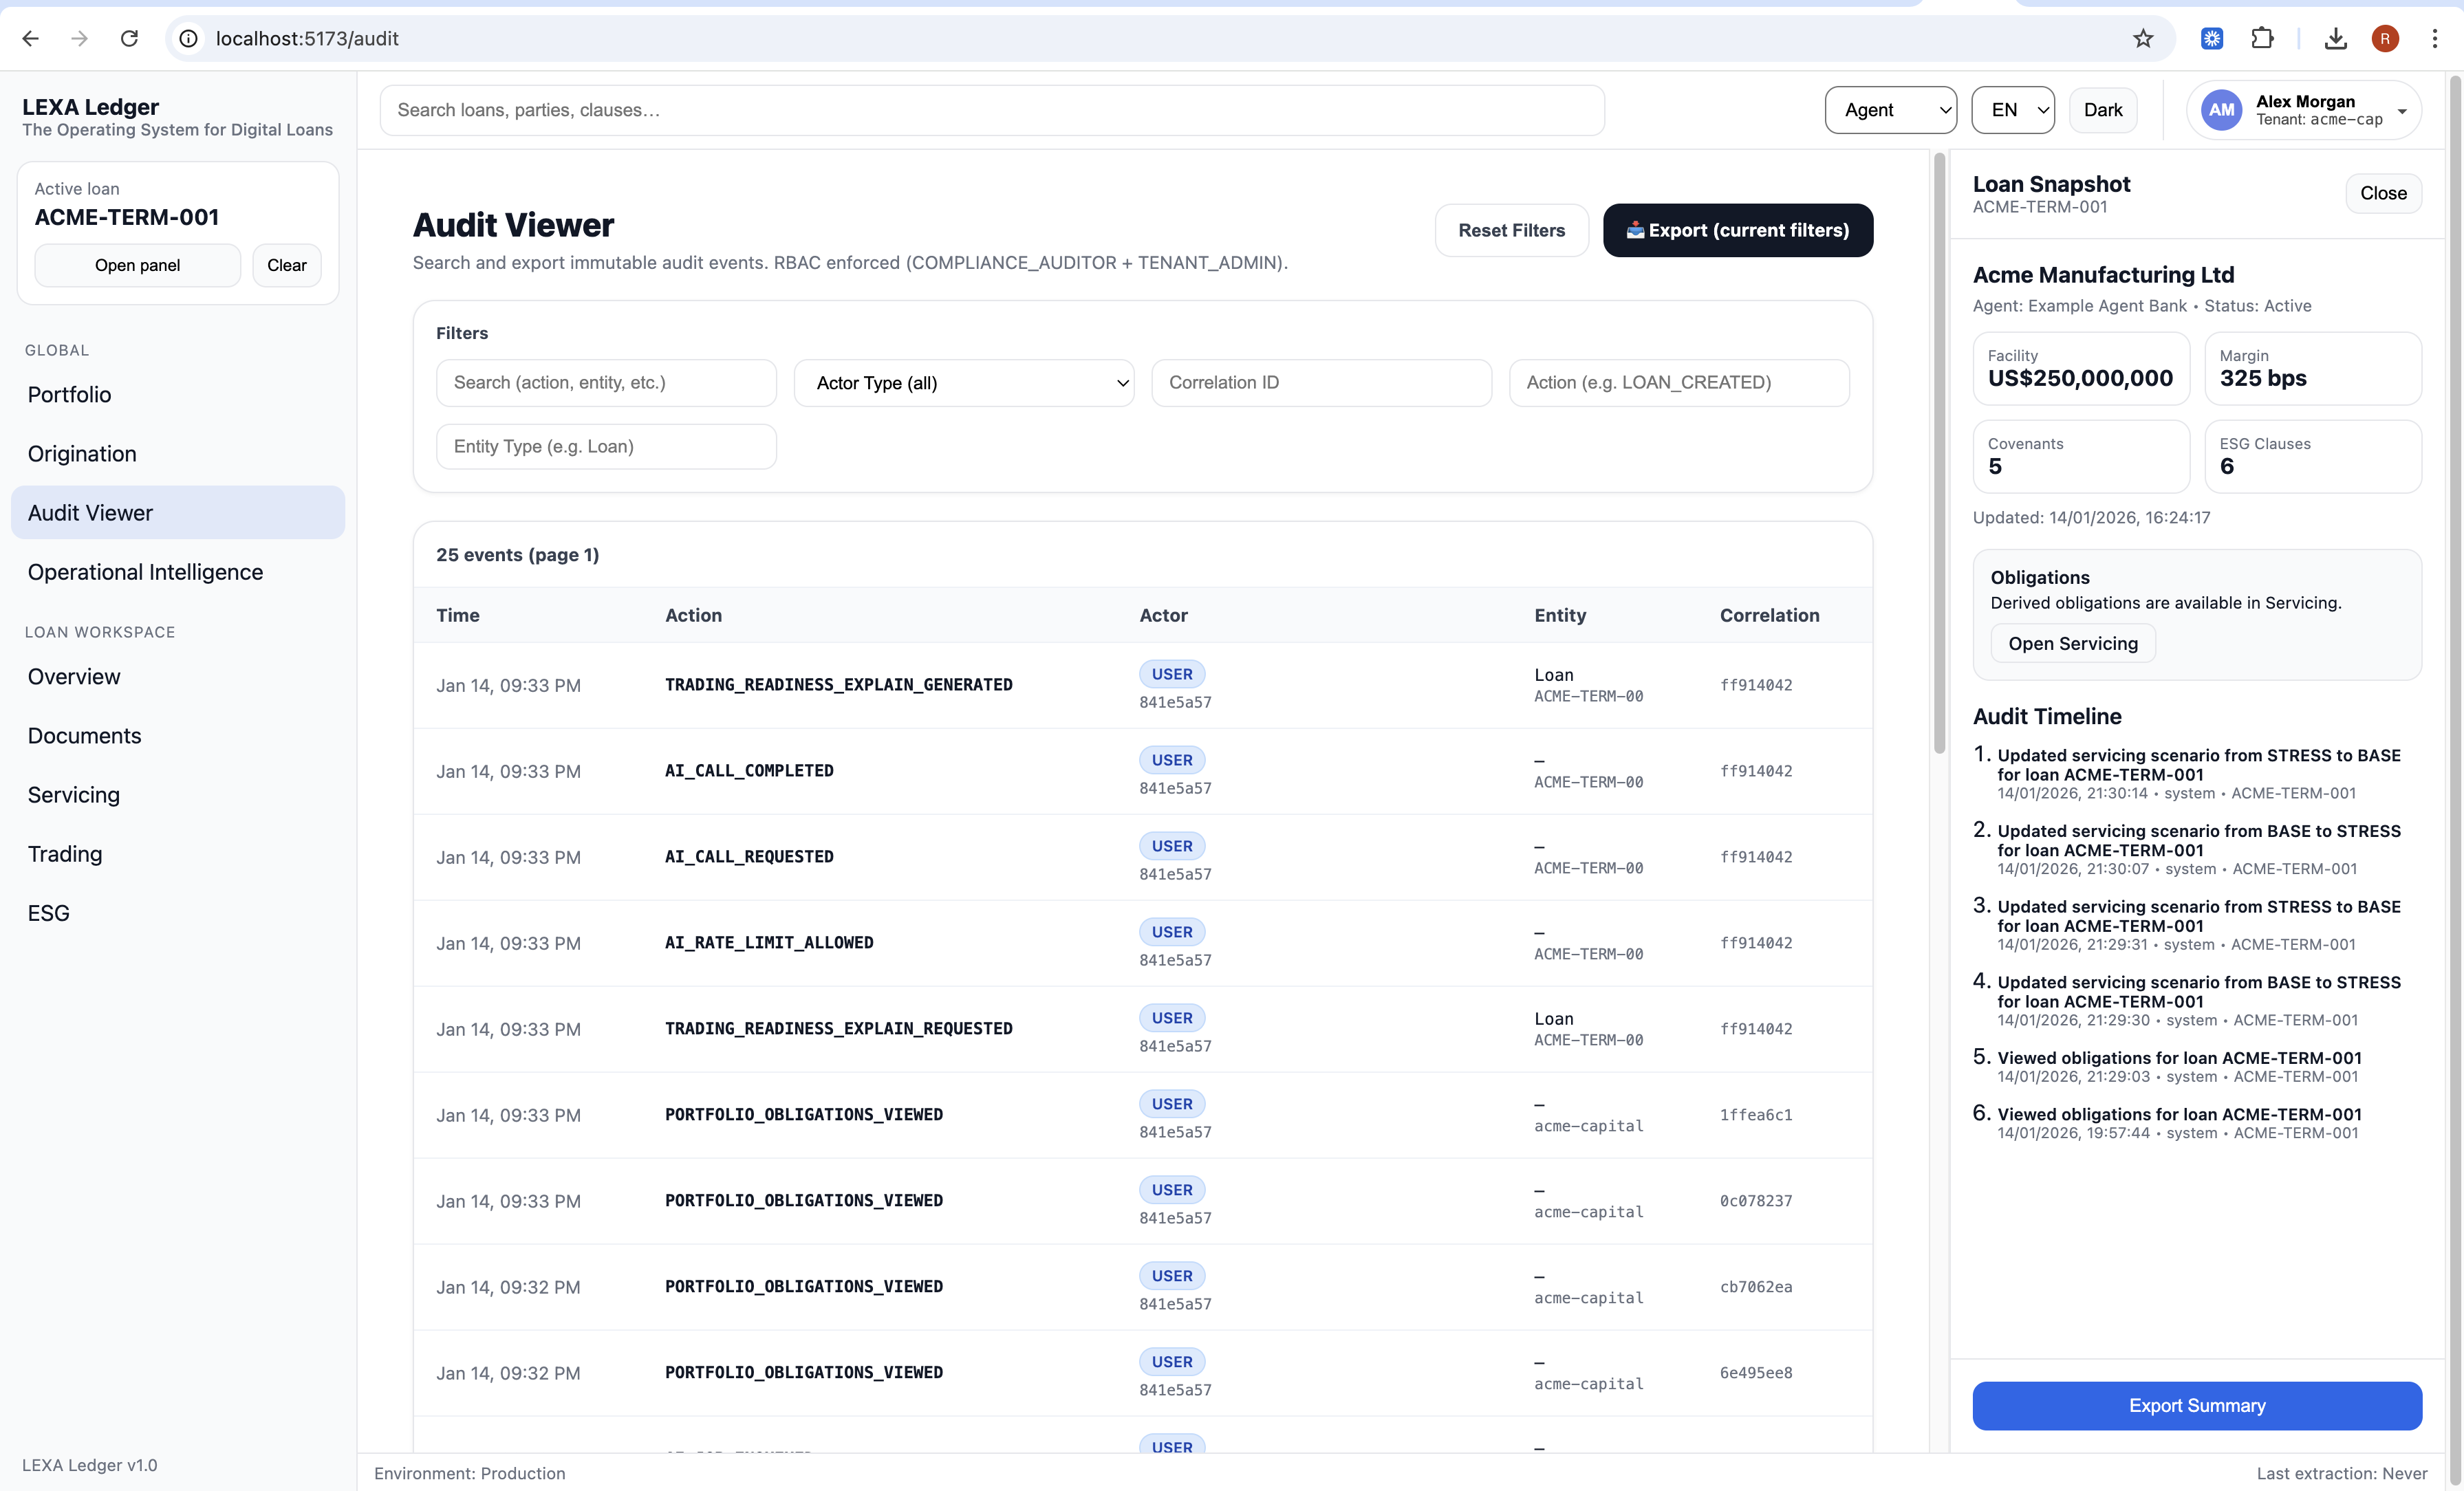
Task: Go to Portfolio in sidebar
Action: pos(69,394)
